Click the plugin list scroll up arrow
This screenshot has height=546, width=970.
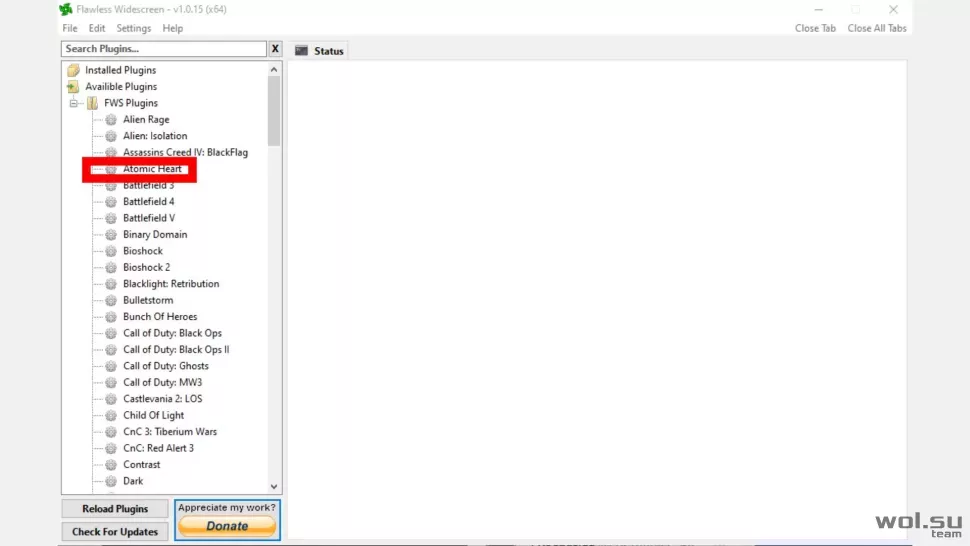pos(274,69)
